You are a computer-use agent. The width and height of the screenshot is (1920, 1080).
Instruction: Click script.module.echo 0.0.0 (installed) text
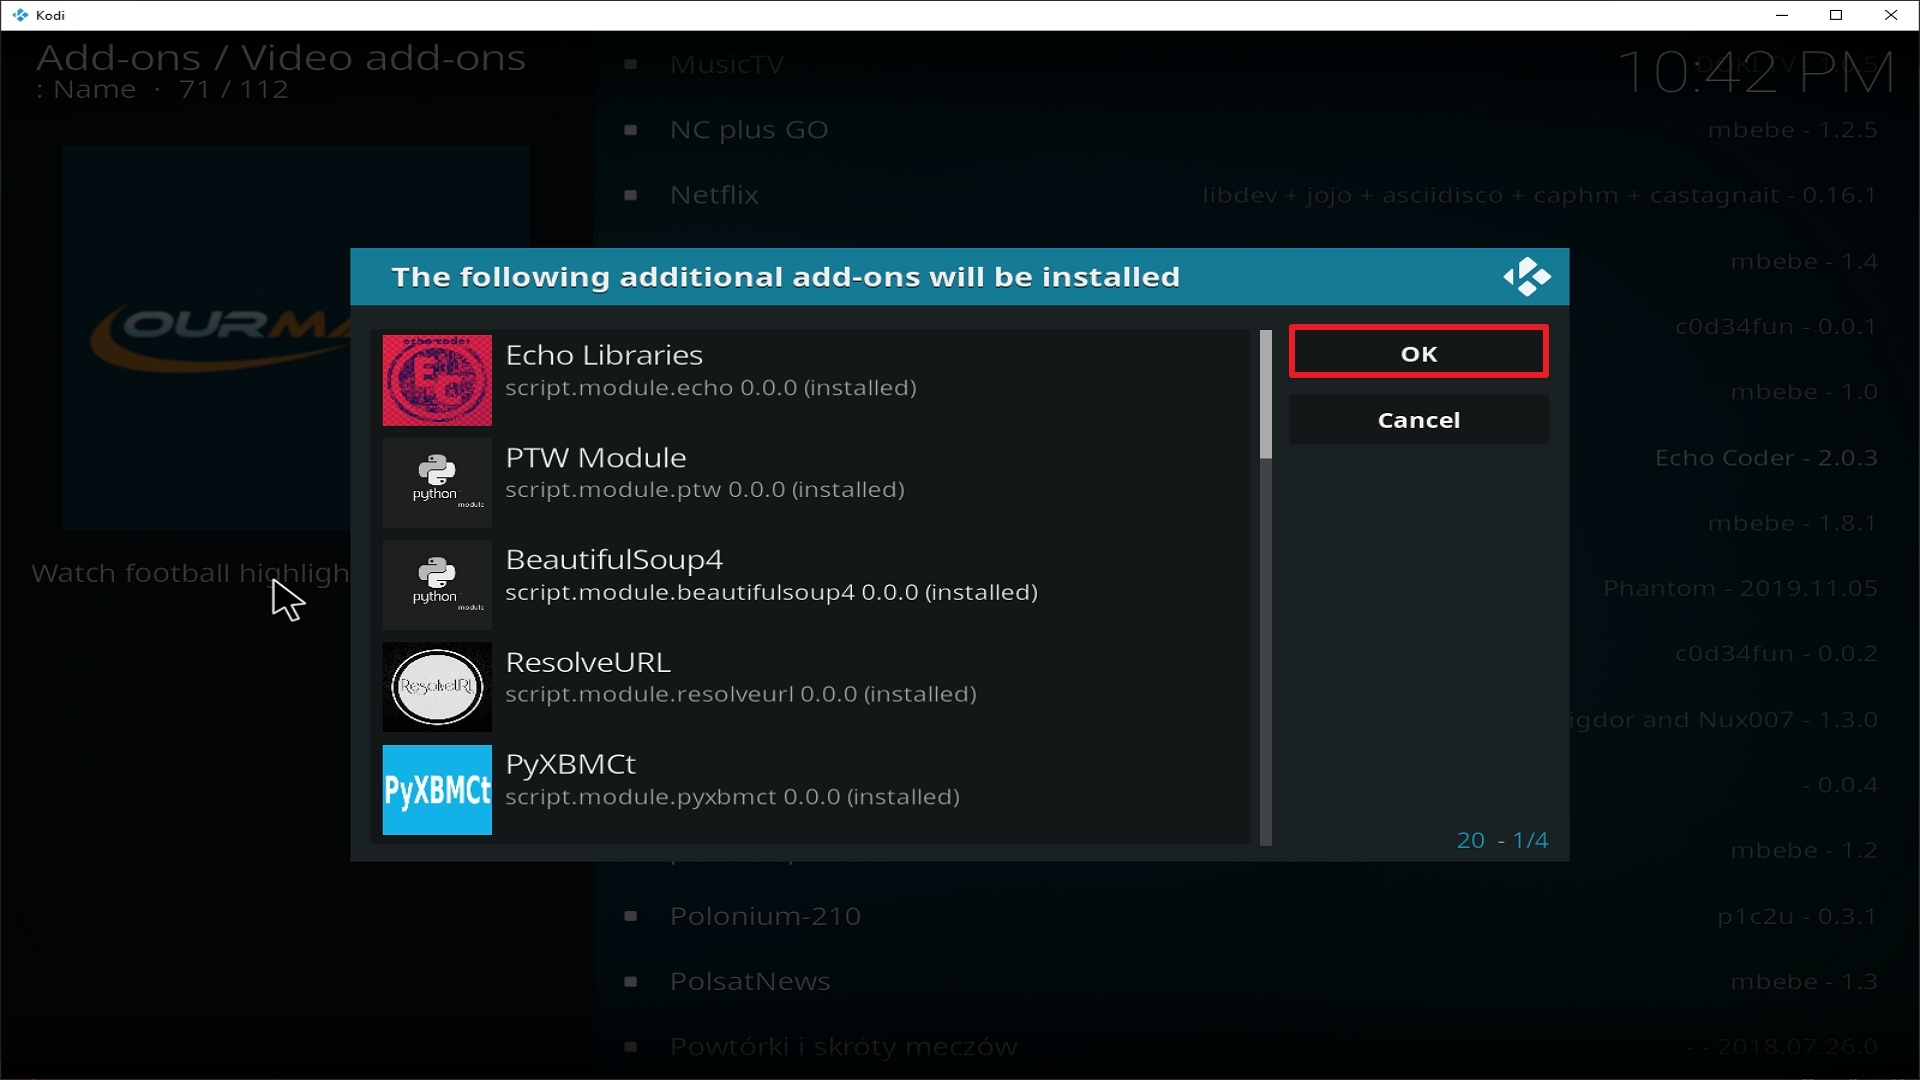pyautogui.click(x=711, y=388)
